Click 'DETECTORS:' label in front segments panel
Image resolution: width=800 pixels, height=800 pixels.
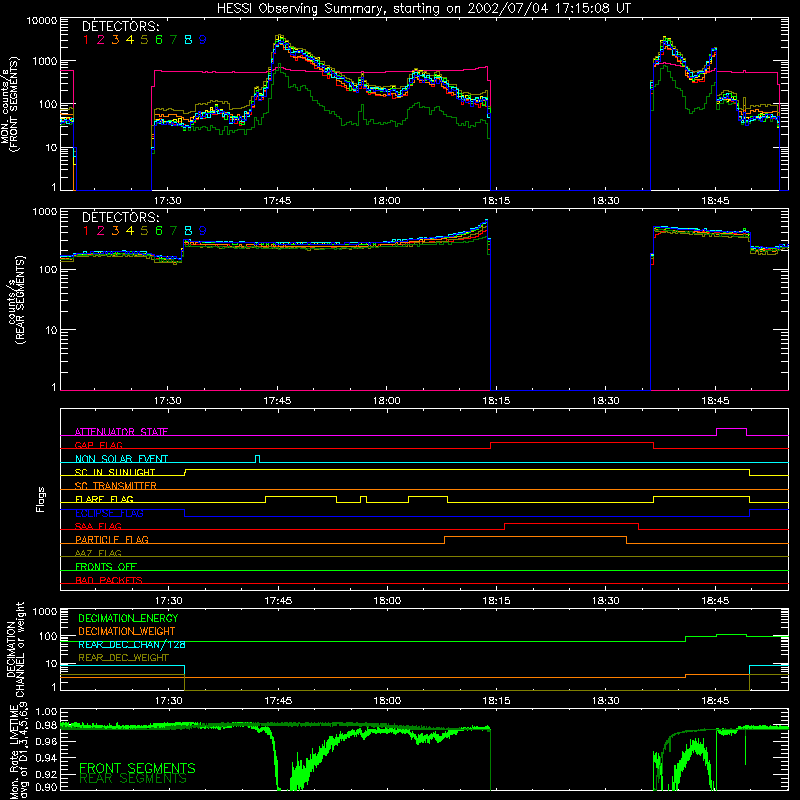(x=120, y=26)
